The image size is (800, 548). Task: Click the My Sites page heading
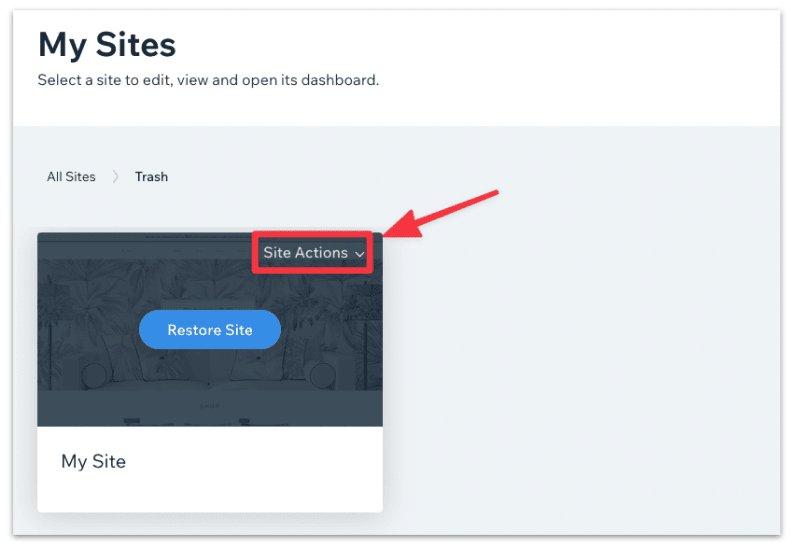[107, 44]
